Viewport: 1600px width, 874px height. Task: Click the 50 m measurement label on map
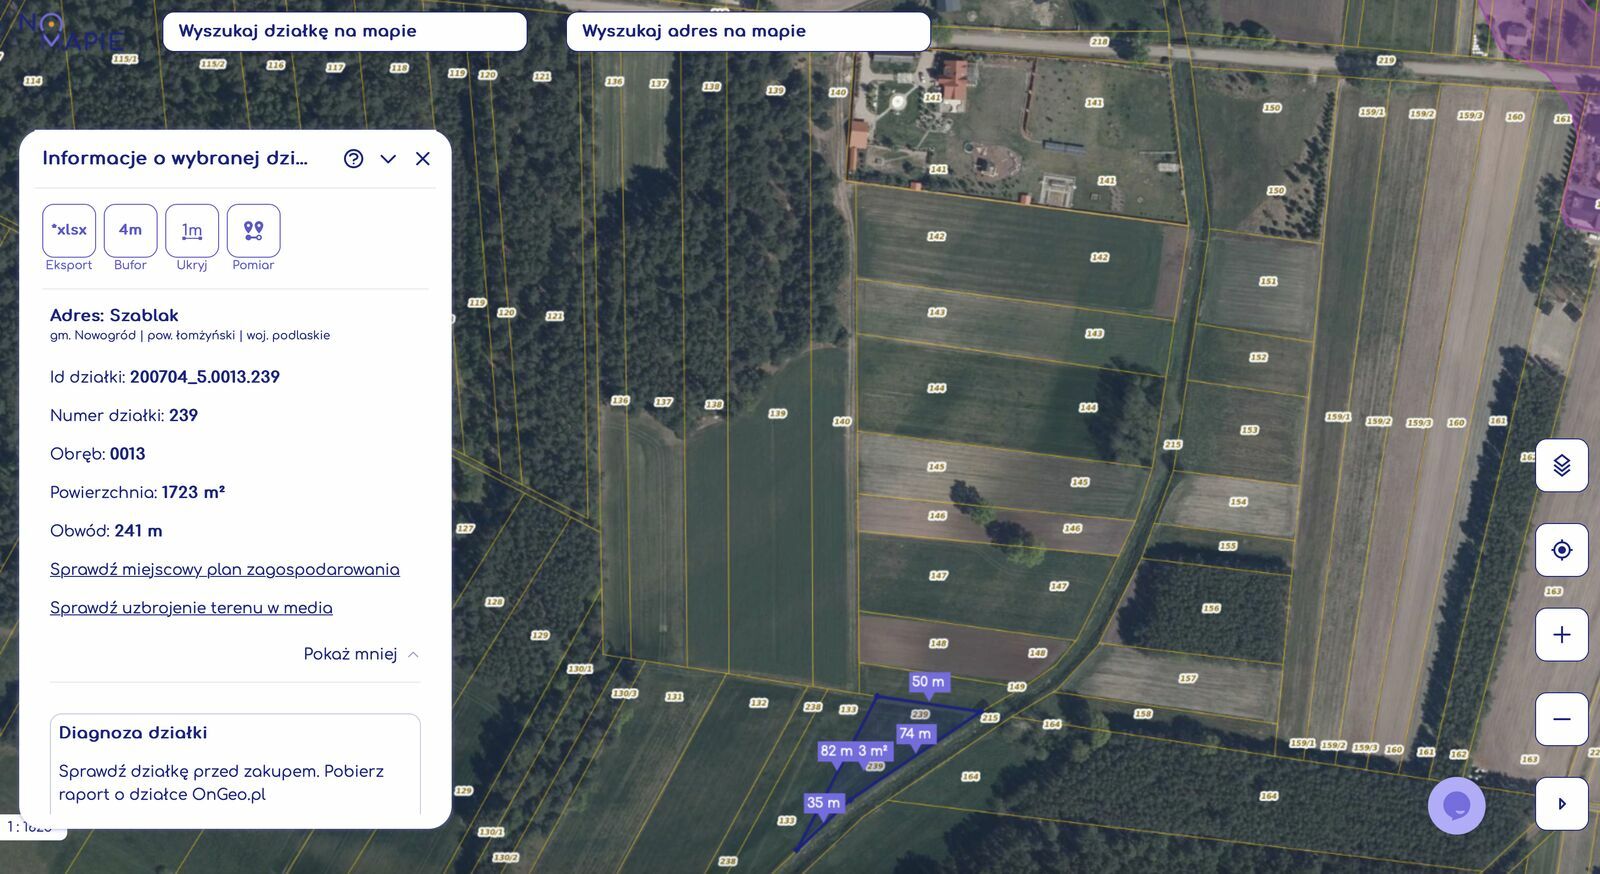click(x=928, y=682)
